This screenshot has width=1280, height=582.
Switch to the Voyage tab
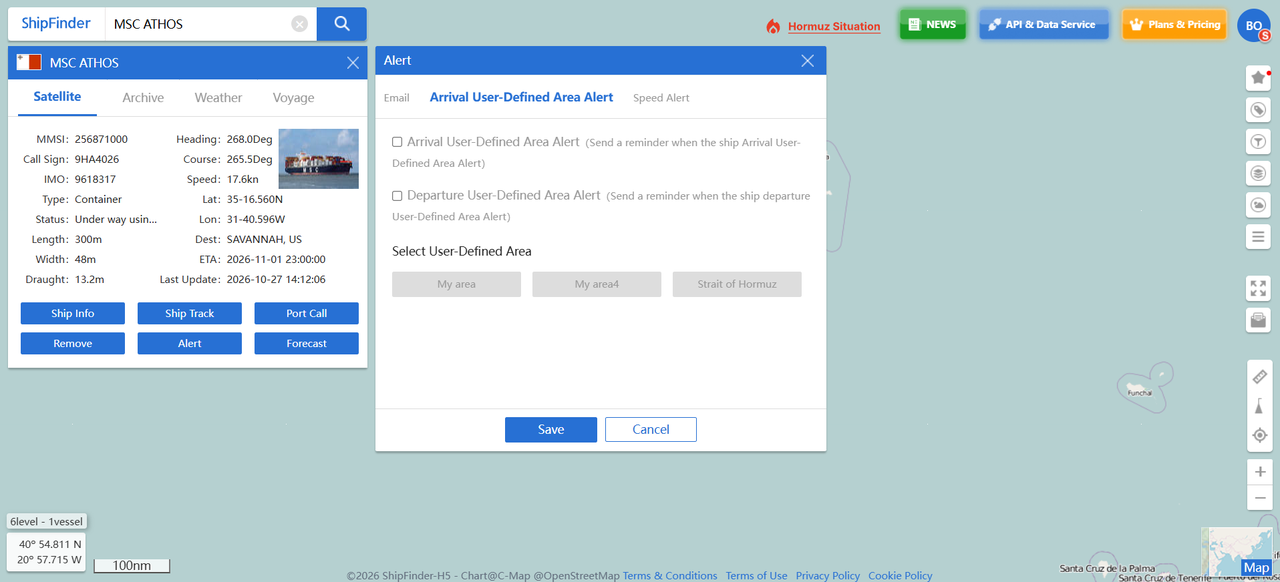point(293,98)
